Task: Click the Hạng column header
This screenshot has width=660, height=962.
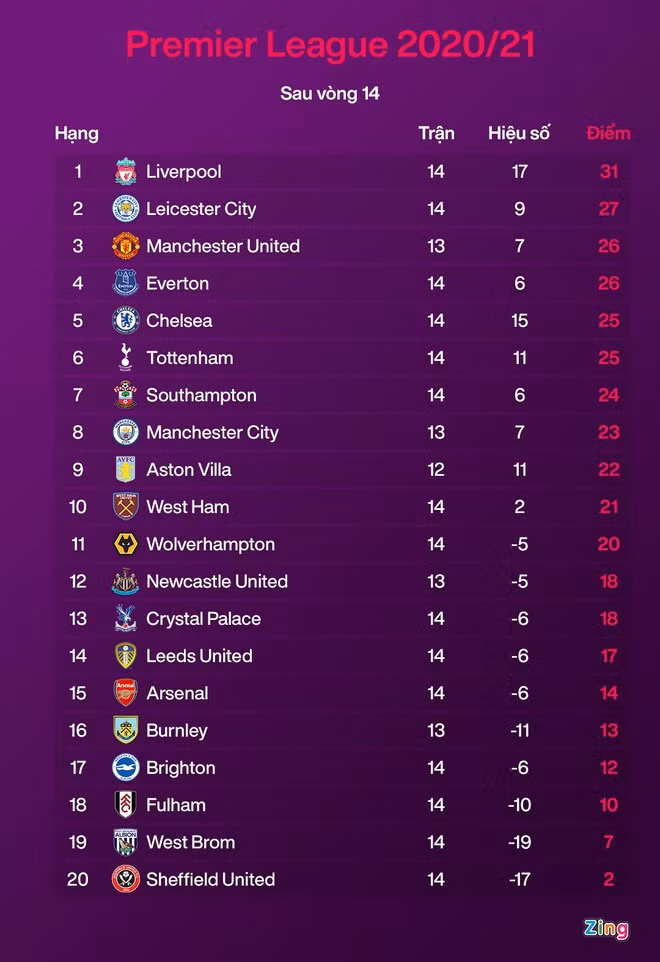Action: coord(77,133)
